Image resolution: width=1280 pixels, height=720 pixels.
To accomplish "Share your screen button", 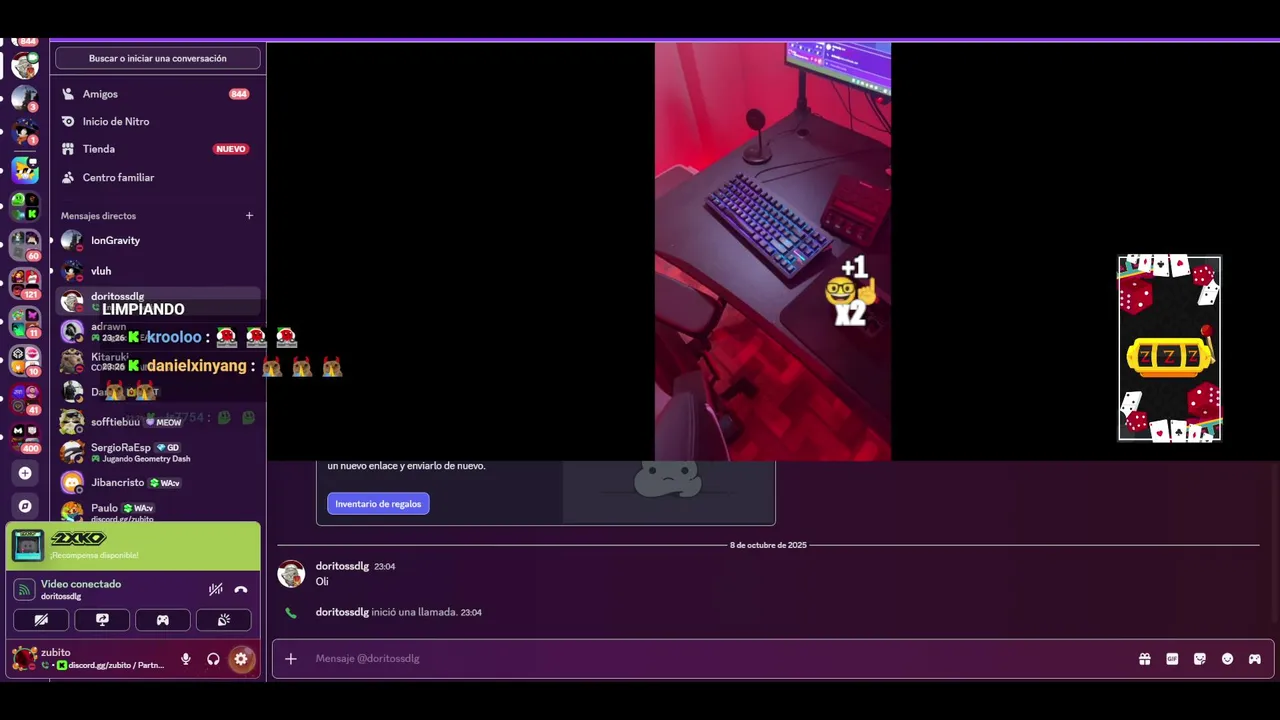I will (x=102, y=620).
